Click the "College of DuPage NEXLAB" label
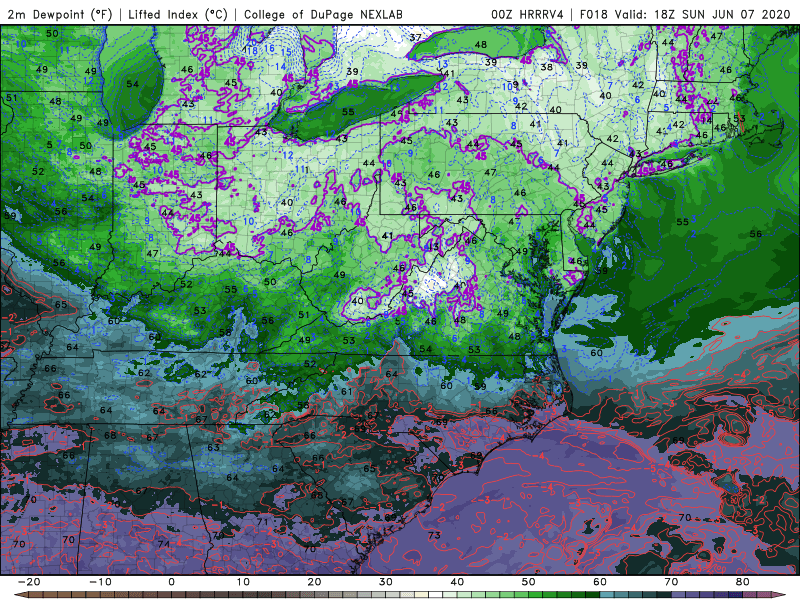 pos(323,14)
